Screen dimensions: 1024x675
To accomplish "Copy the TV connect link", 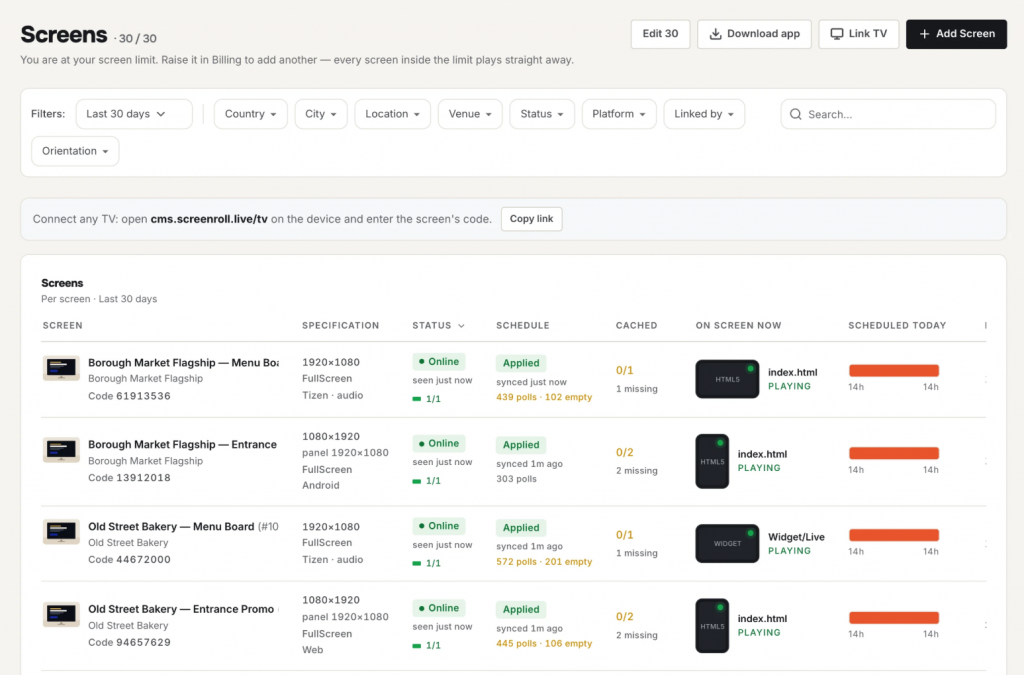I will (x=531, y=219).
